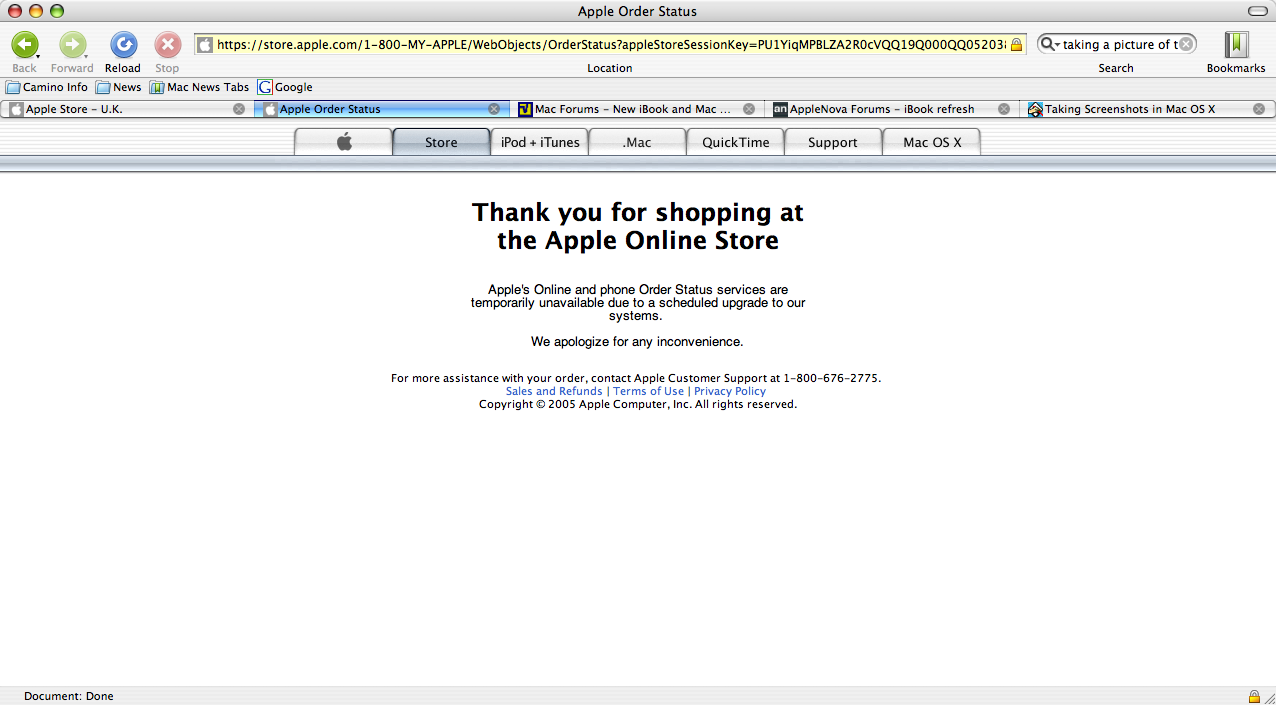Open the Google bookmark in the toolbar
Viewport: 1276px width, 705px height.
285,87
